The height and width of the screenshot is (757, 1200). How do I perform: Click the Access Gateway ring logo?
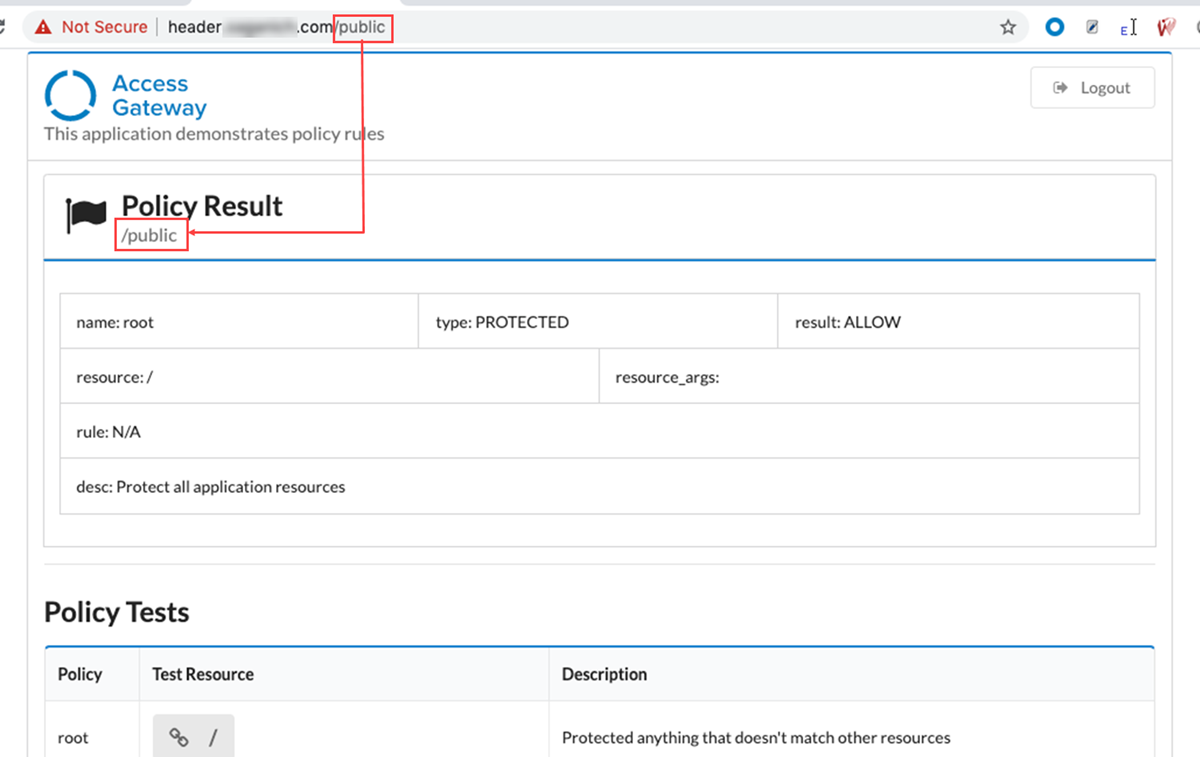[x=70, y=96]
